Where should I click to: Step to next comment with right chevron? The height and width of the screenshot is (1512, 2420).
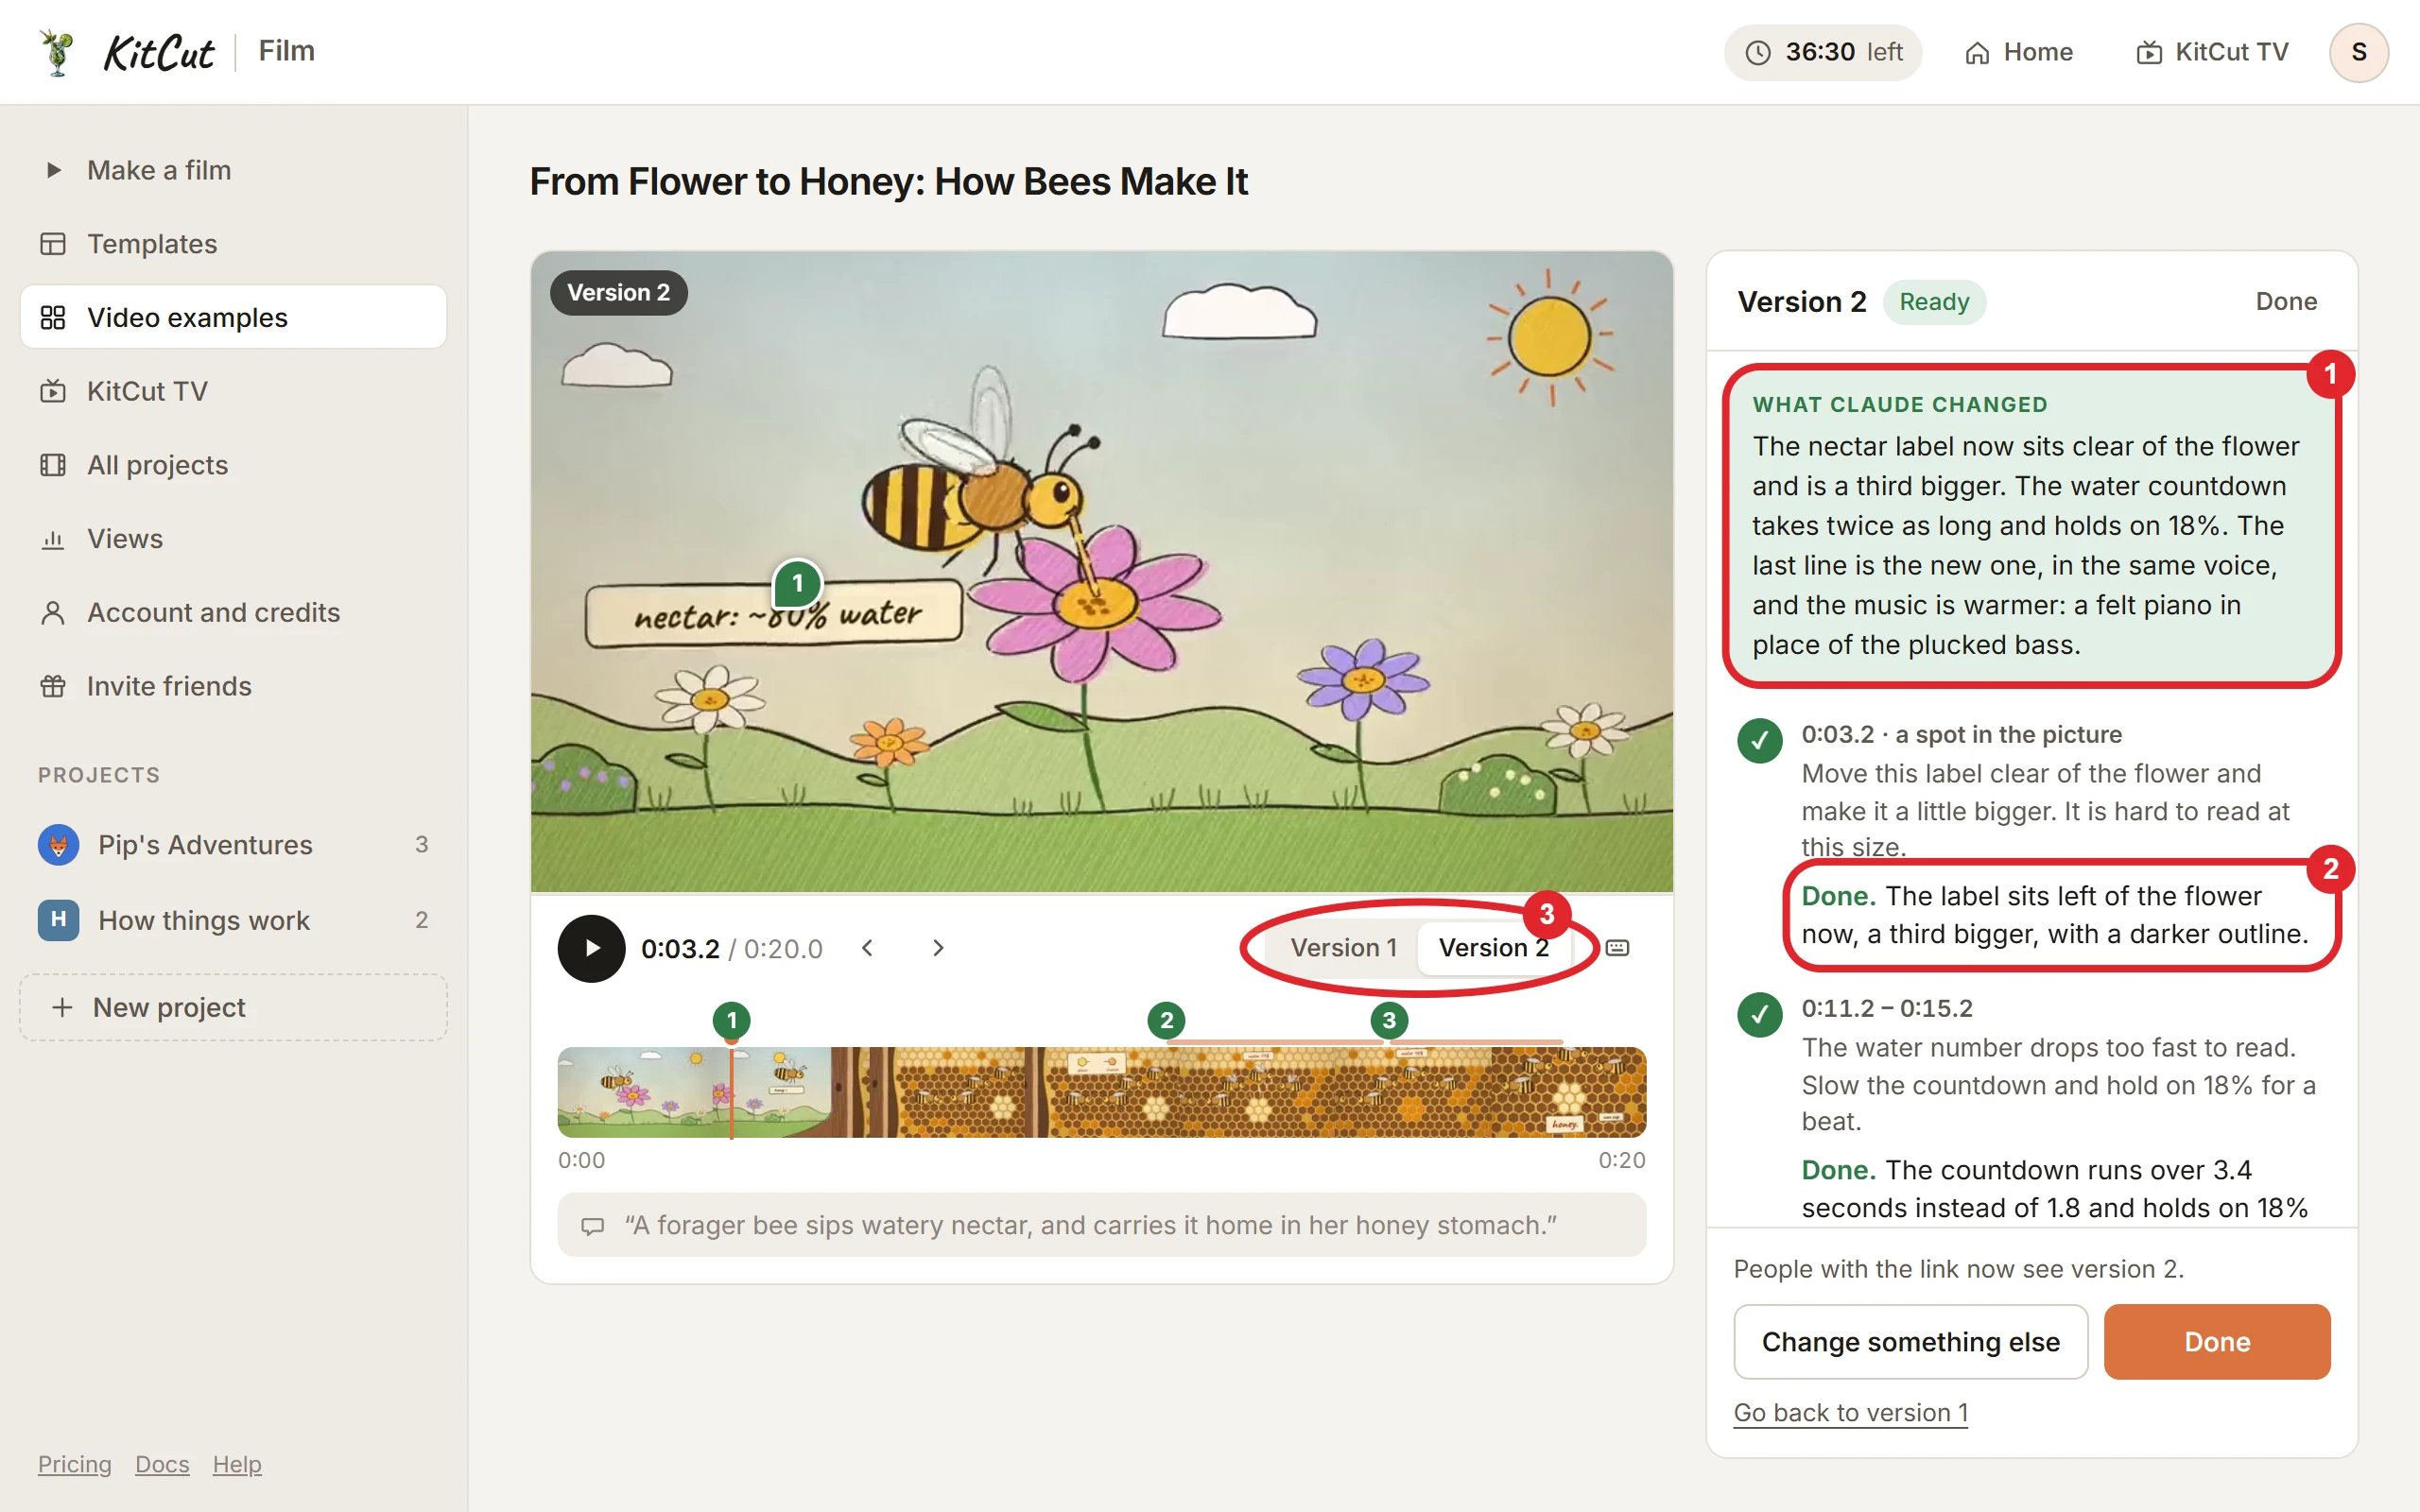pyautogui.click(x=937, y=948)
